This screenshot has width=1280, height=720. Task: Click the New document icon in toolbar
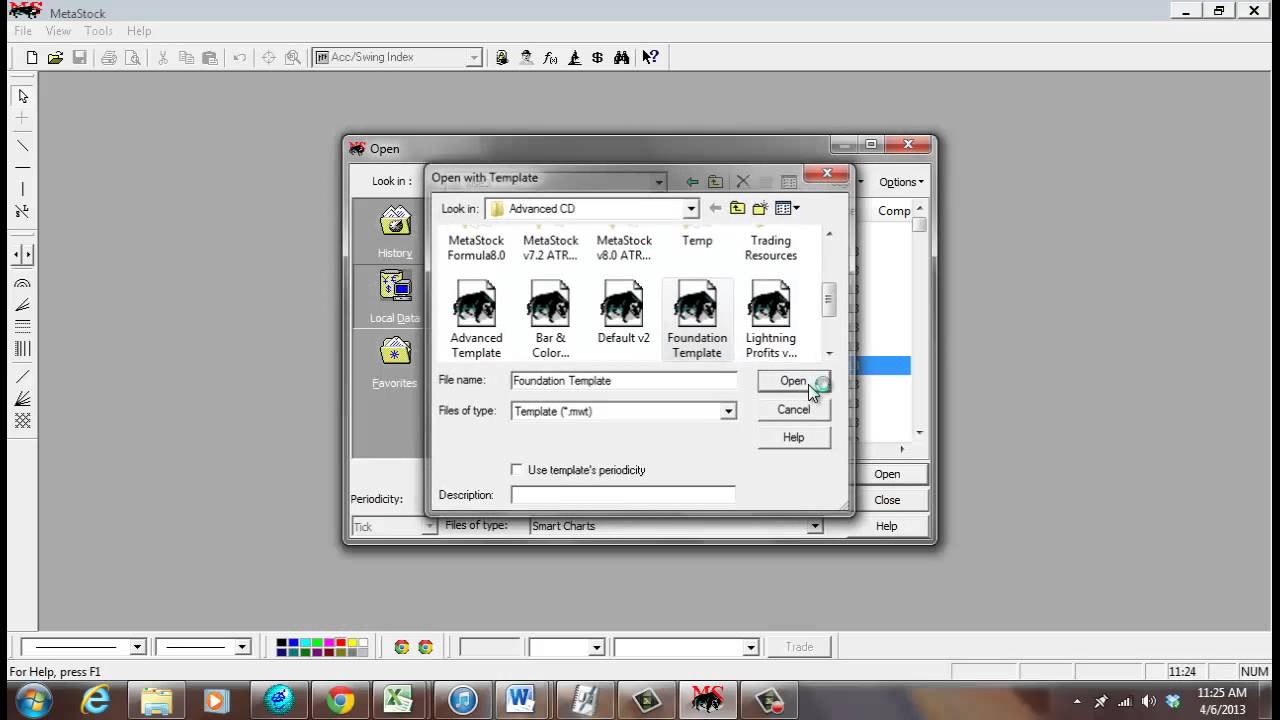(32, 58)
